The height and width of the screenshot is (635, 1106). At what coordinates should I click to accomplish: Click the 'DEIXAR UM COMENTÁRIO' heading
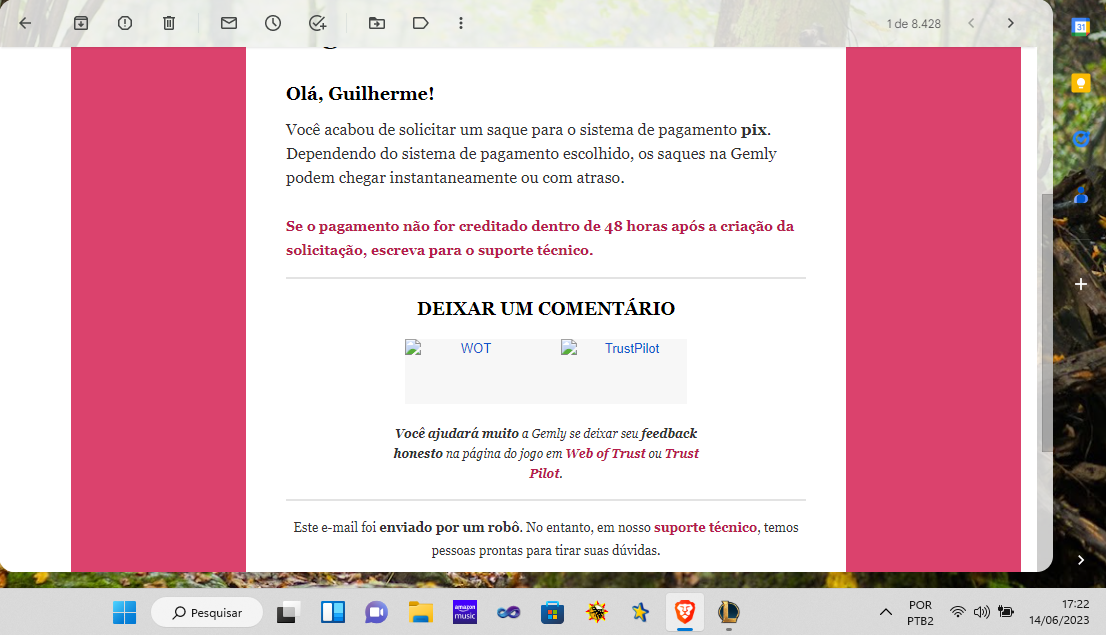click(546, 309)
